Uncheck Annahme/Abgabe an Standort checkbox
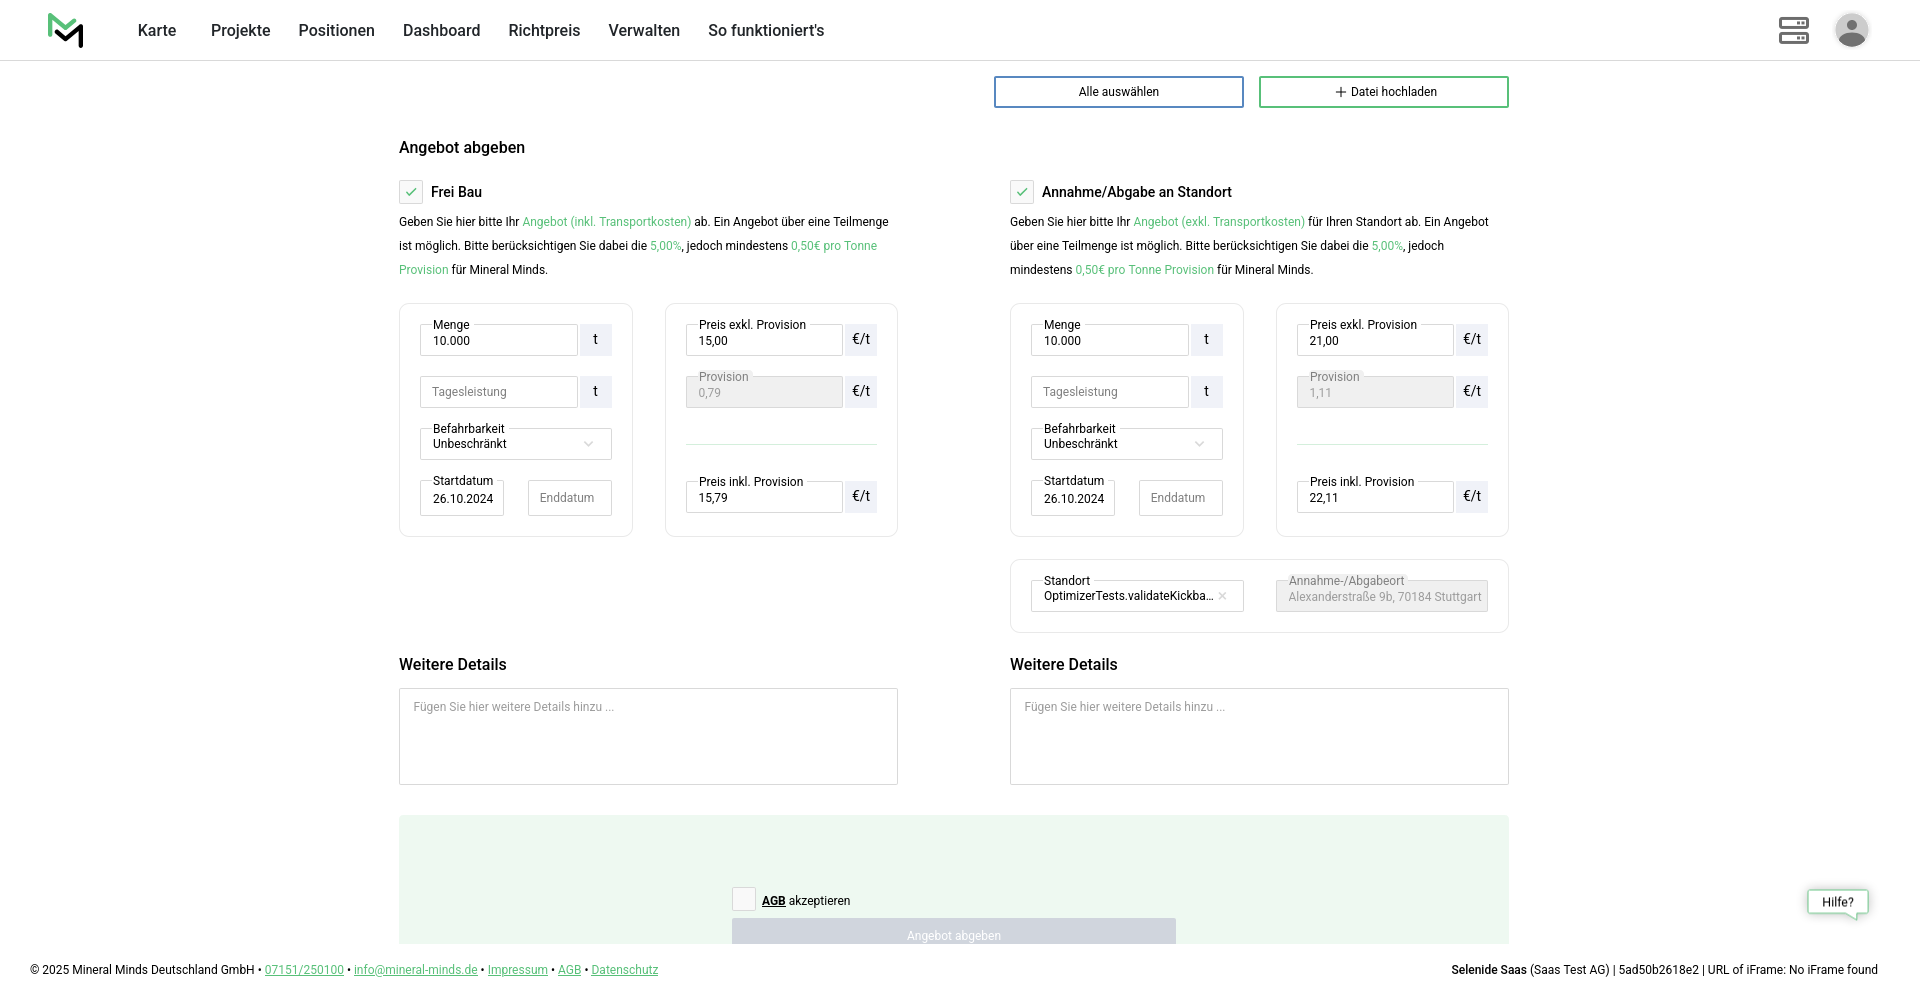Screen dimensions: 1920x994 tap(1022, 192)
